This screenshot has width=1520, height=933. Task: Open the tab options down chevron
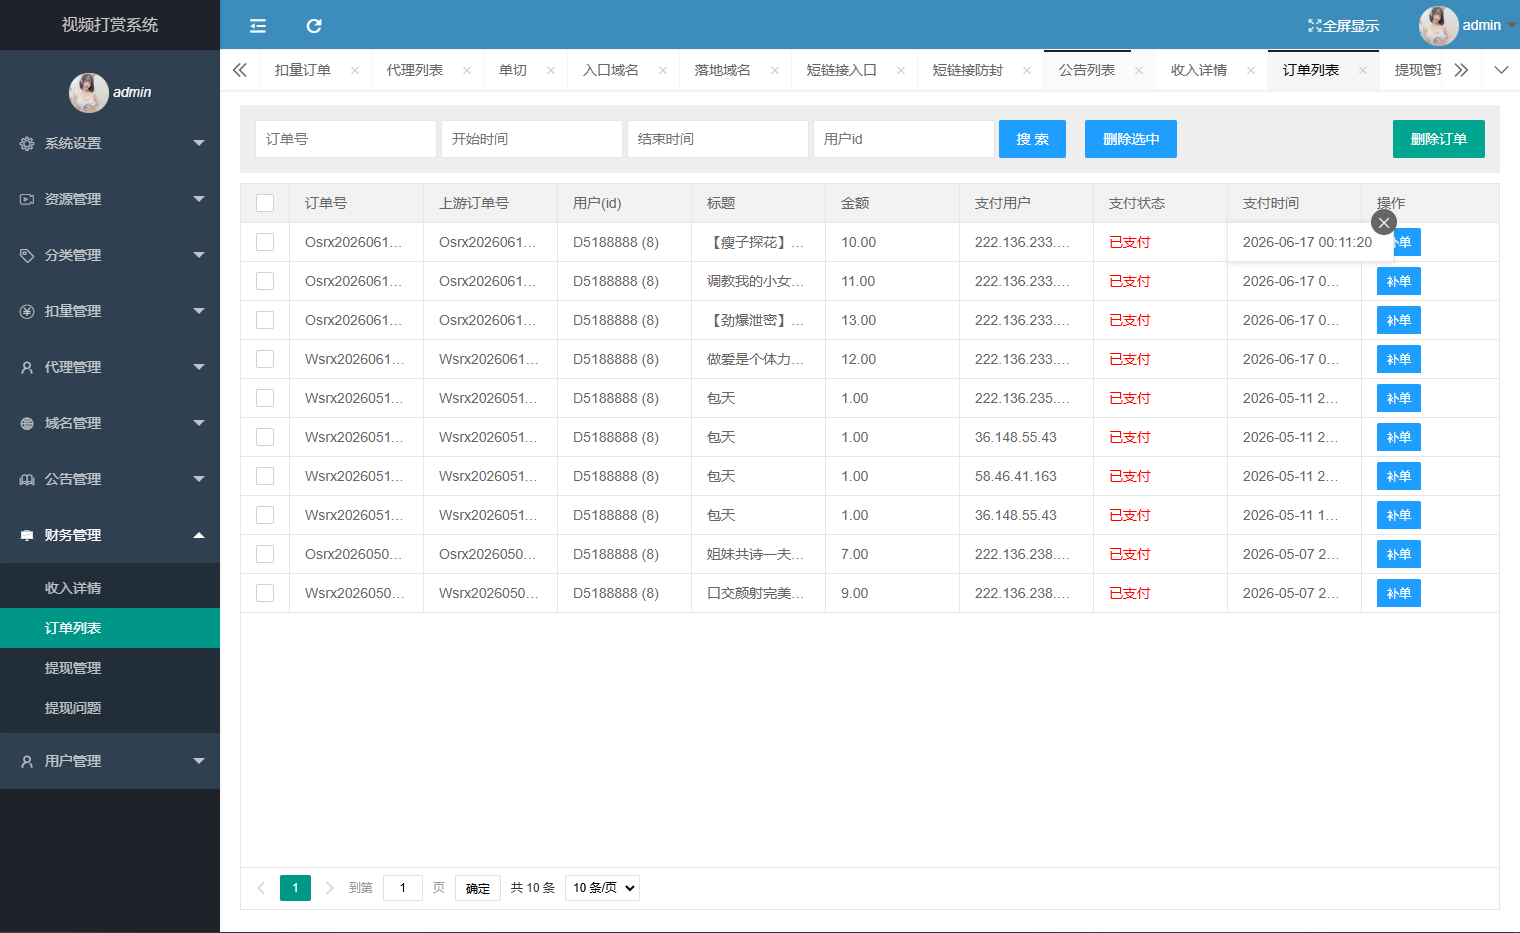coord(1501,70)
